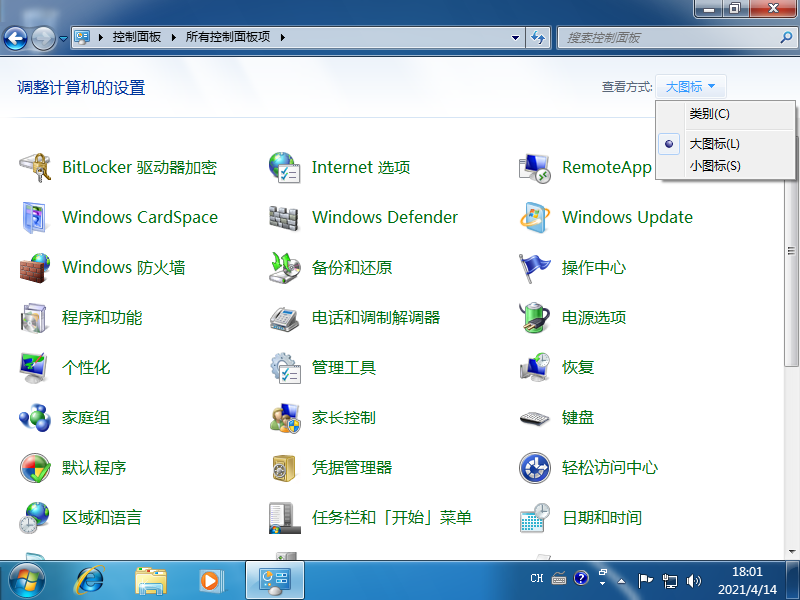Image resolution: width=800 pixels, height=600 pixels.
Task: Open the 任务栏和「开始」菜单 link
Action: 391,518
